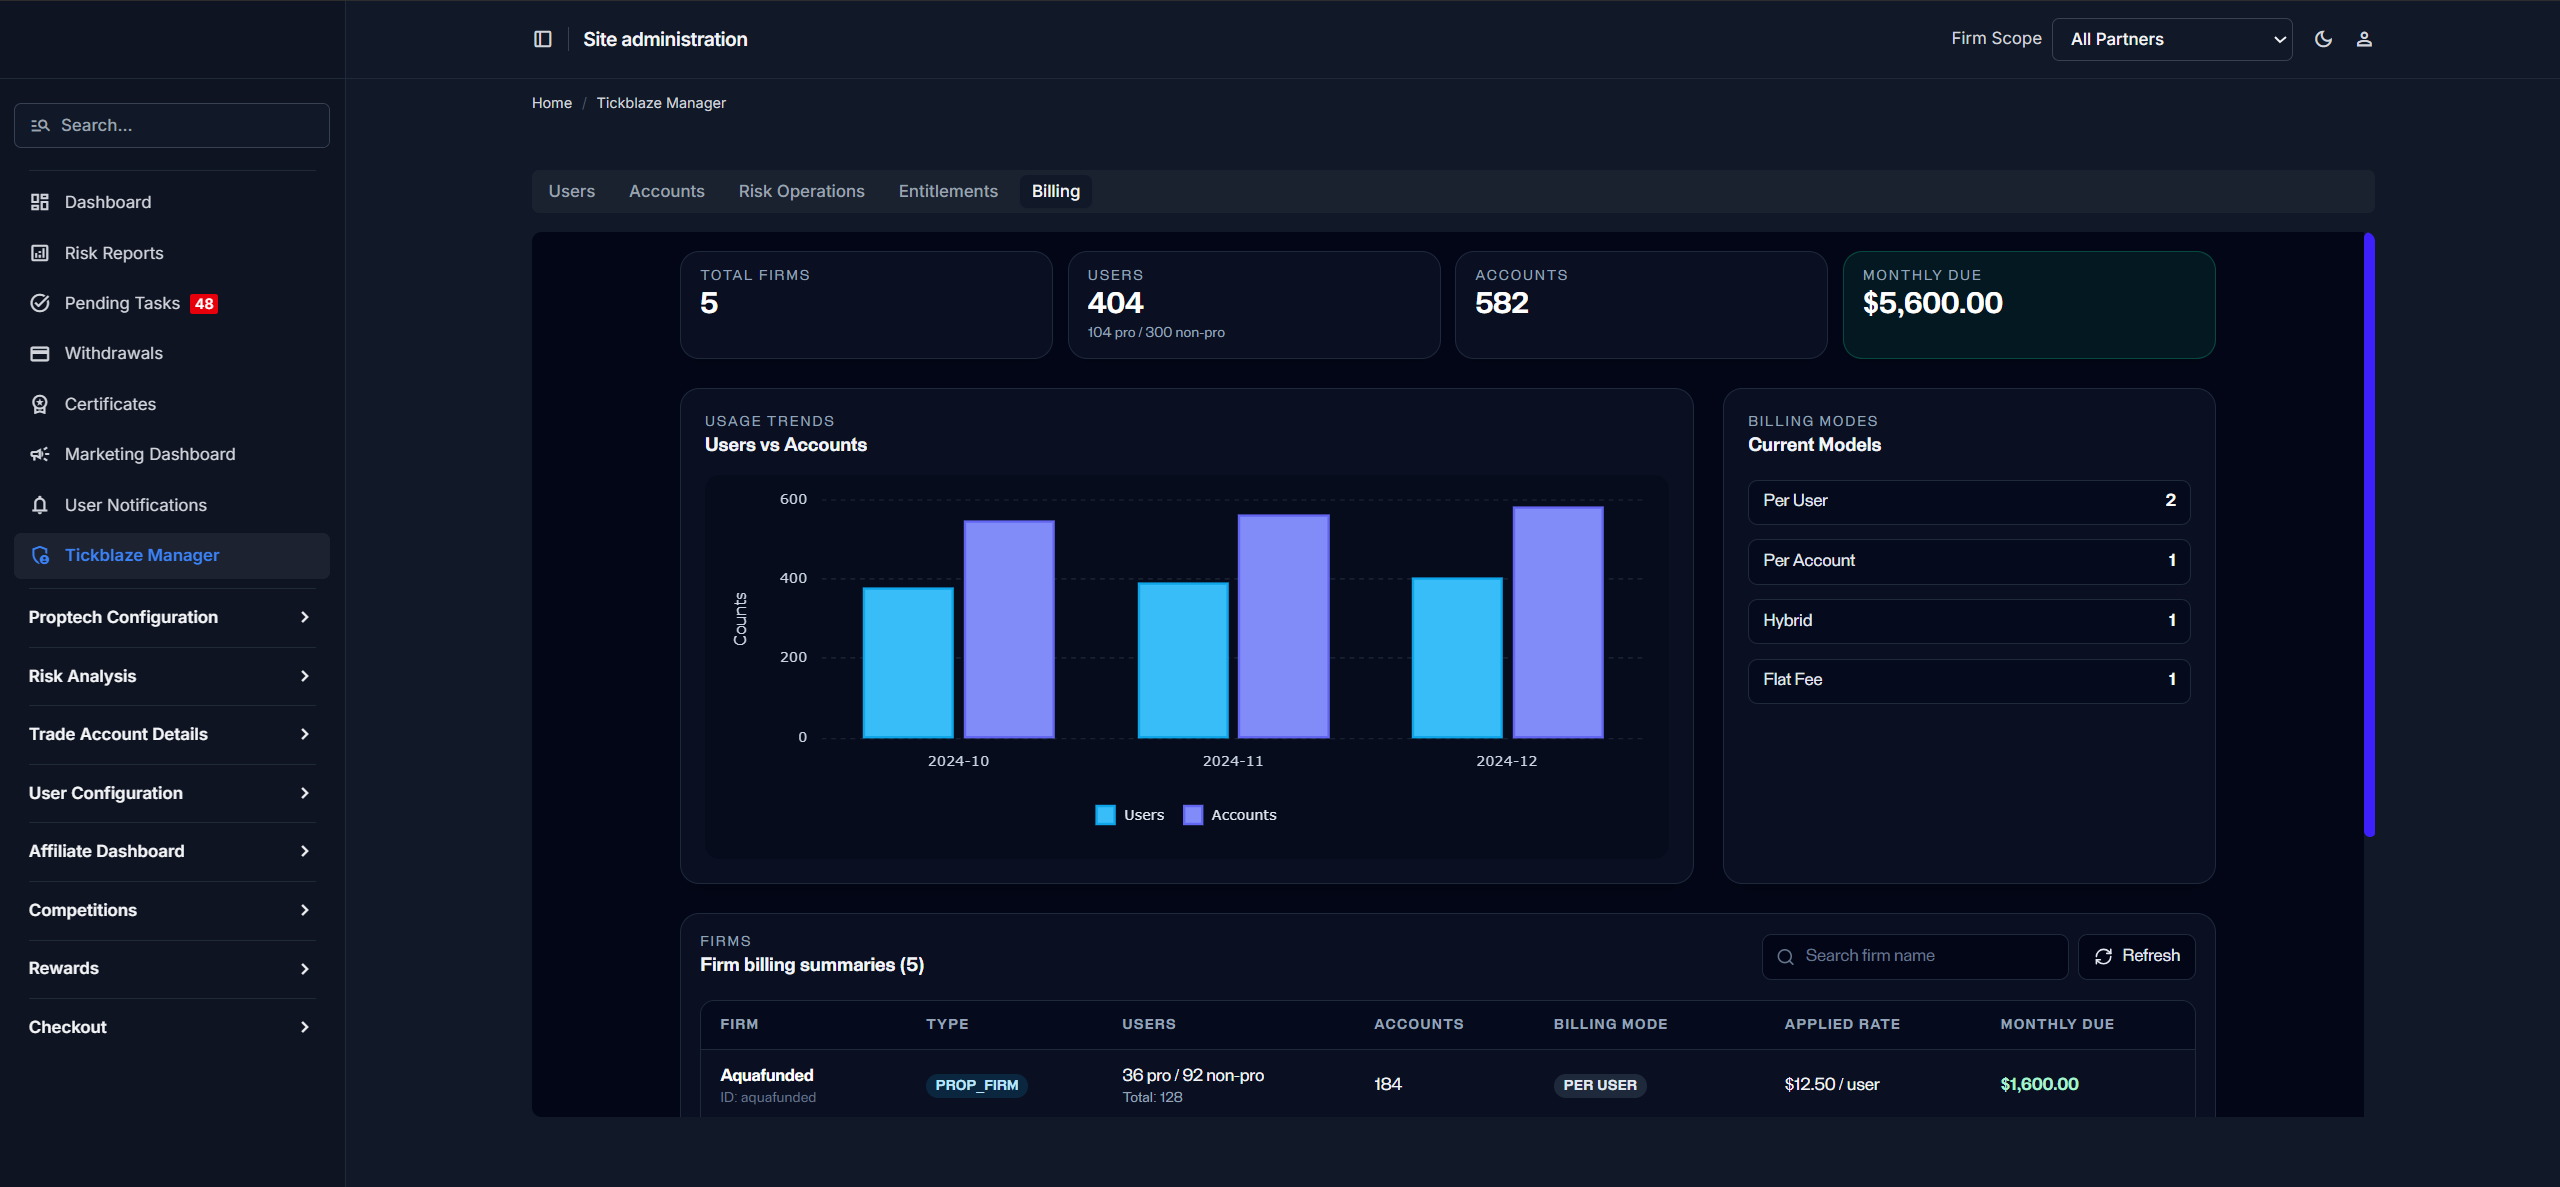The width and height of the screenshot is (2560, 1187).
Task: Open the Firm Scope All Partners dropdown
Action: click(x=2171, y=39)
